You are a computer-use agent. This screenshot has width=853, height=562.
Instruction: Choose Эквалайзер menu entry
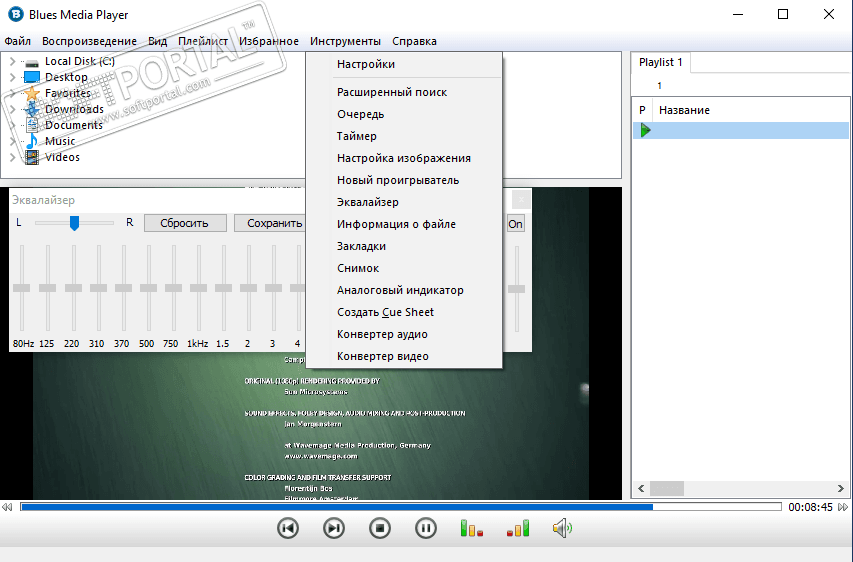[x=404, y=202]
